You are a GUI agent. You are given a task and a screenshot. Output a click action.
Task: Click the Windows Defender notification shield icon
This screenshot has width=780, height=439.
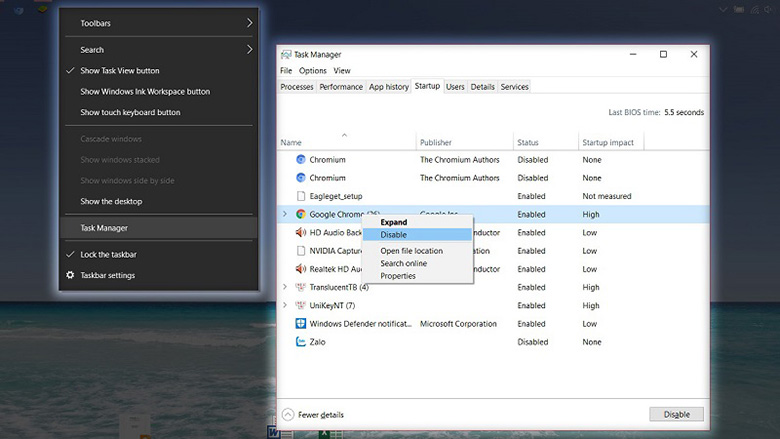(300, 324)
